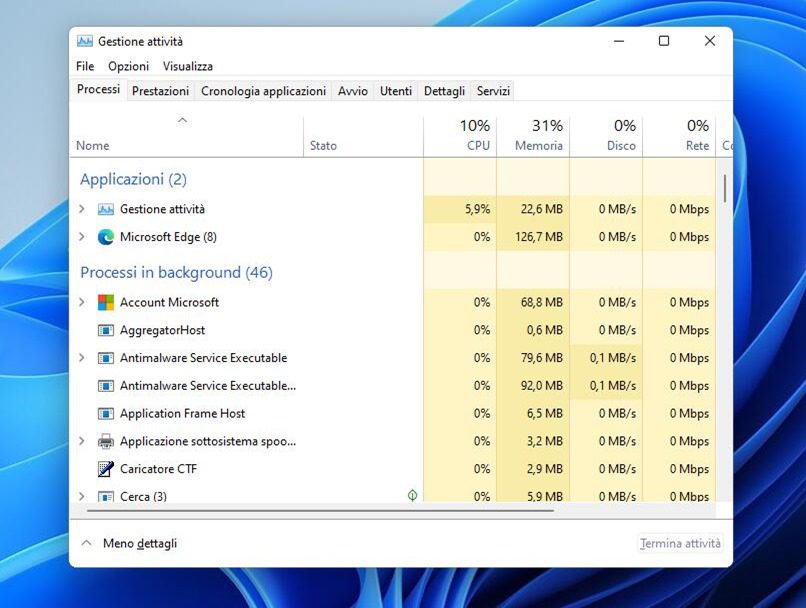Select Processi in background (46) header
This screenshot has width=806, height=608.
[176, 272]
